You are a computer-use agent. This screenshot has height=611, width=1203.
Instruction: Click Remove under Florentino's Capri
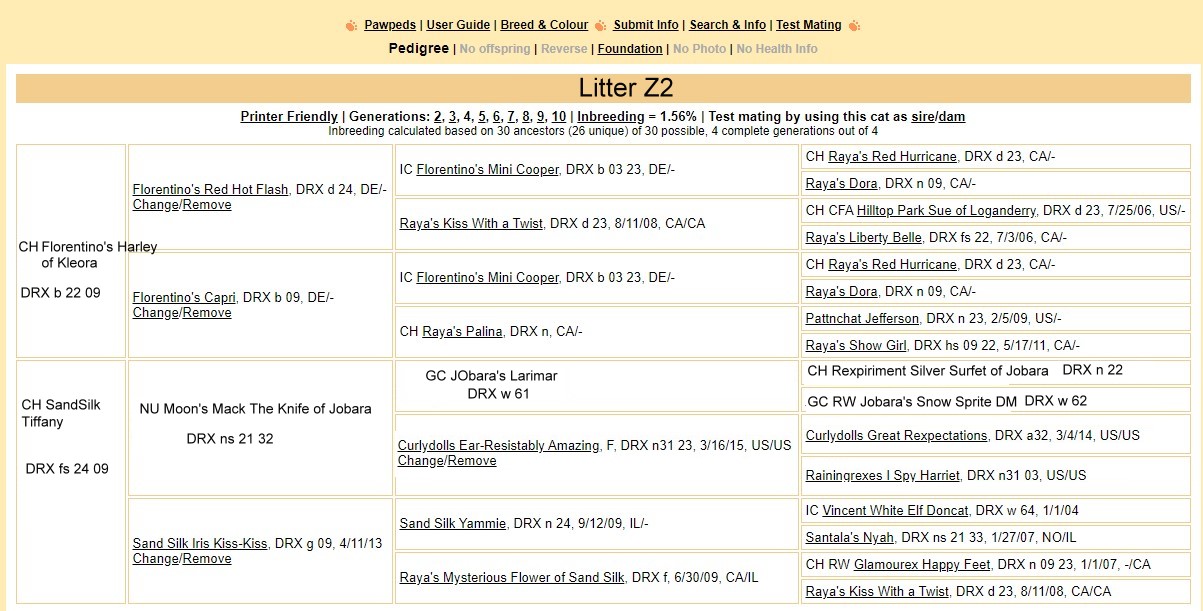click(207, 313)
